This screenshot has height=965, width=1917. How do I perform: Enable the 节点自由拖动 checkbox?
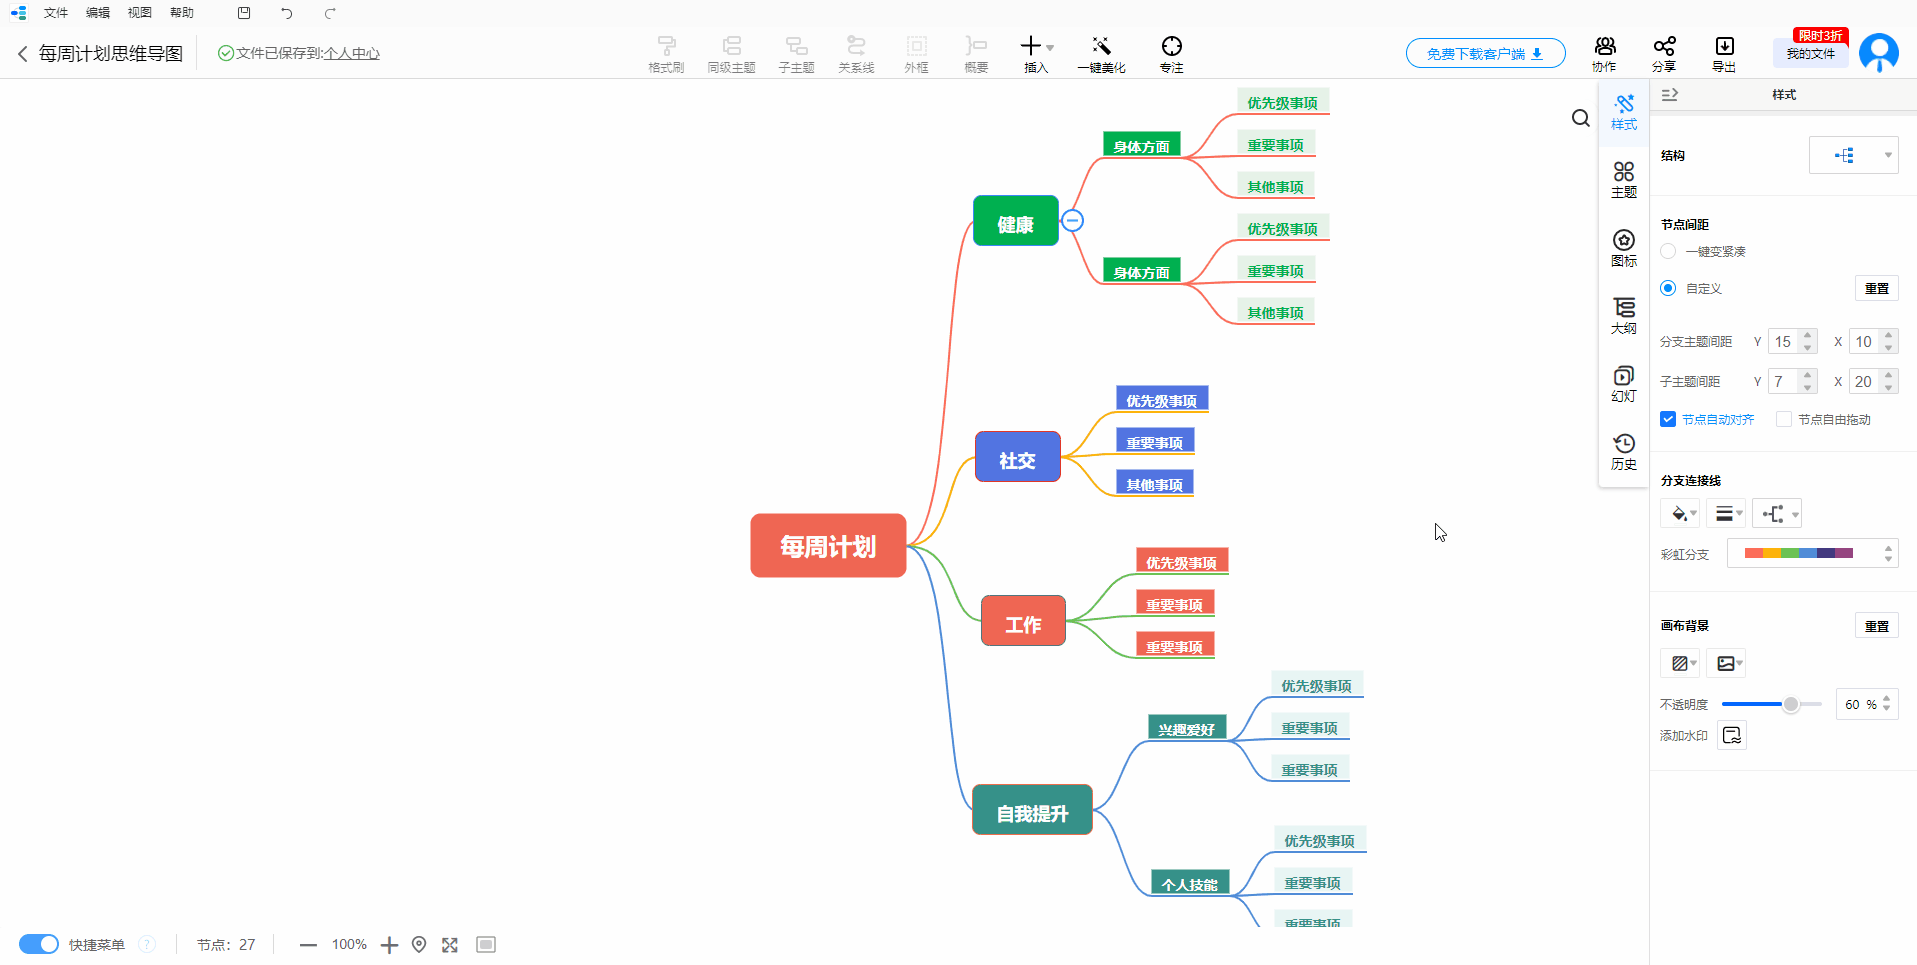point(1784,419)
